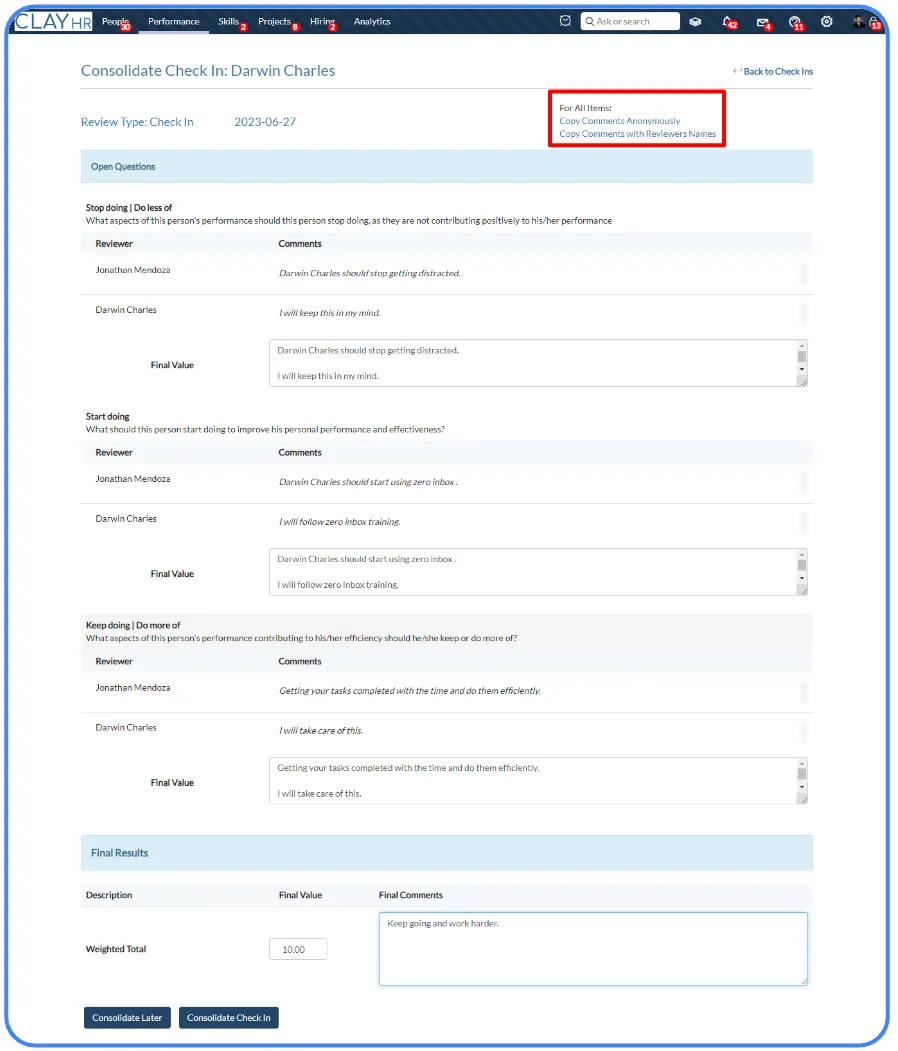898x1051 pixels.
Task: Click the magnifier icon in search box
Action: (590, 21)
